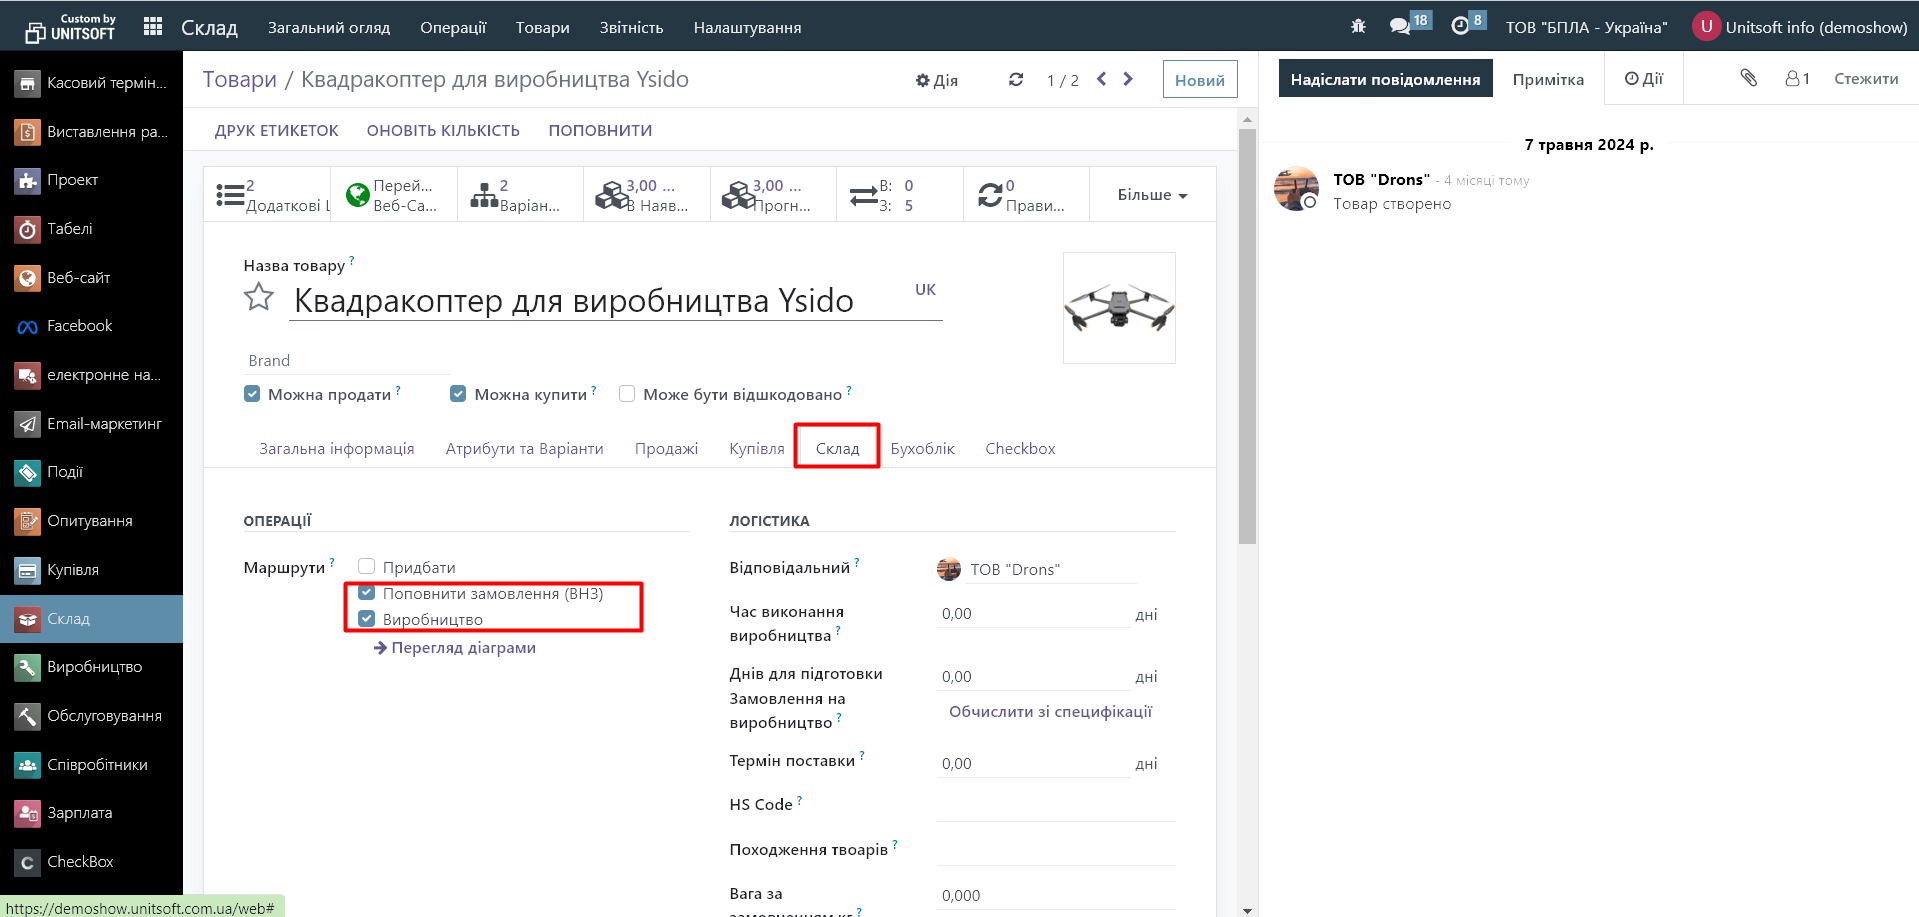Click ДРУК ЕТИКЕТОК button
Viewport: 1919px width, 917px height.
point(277,131)
